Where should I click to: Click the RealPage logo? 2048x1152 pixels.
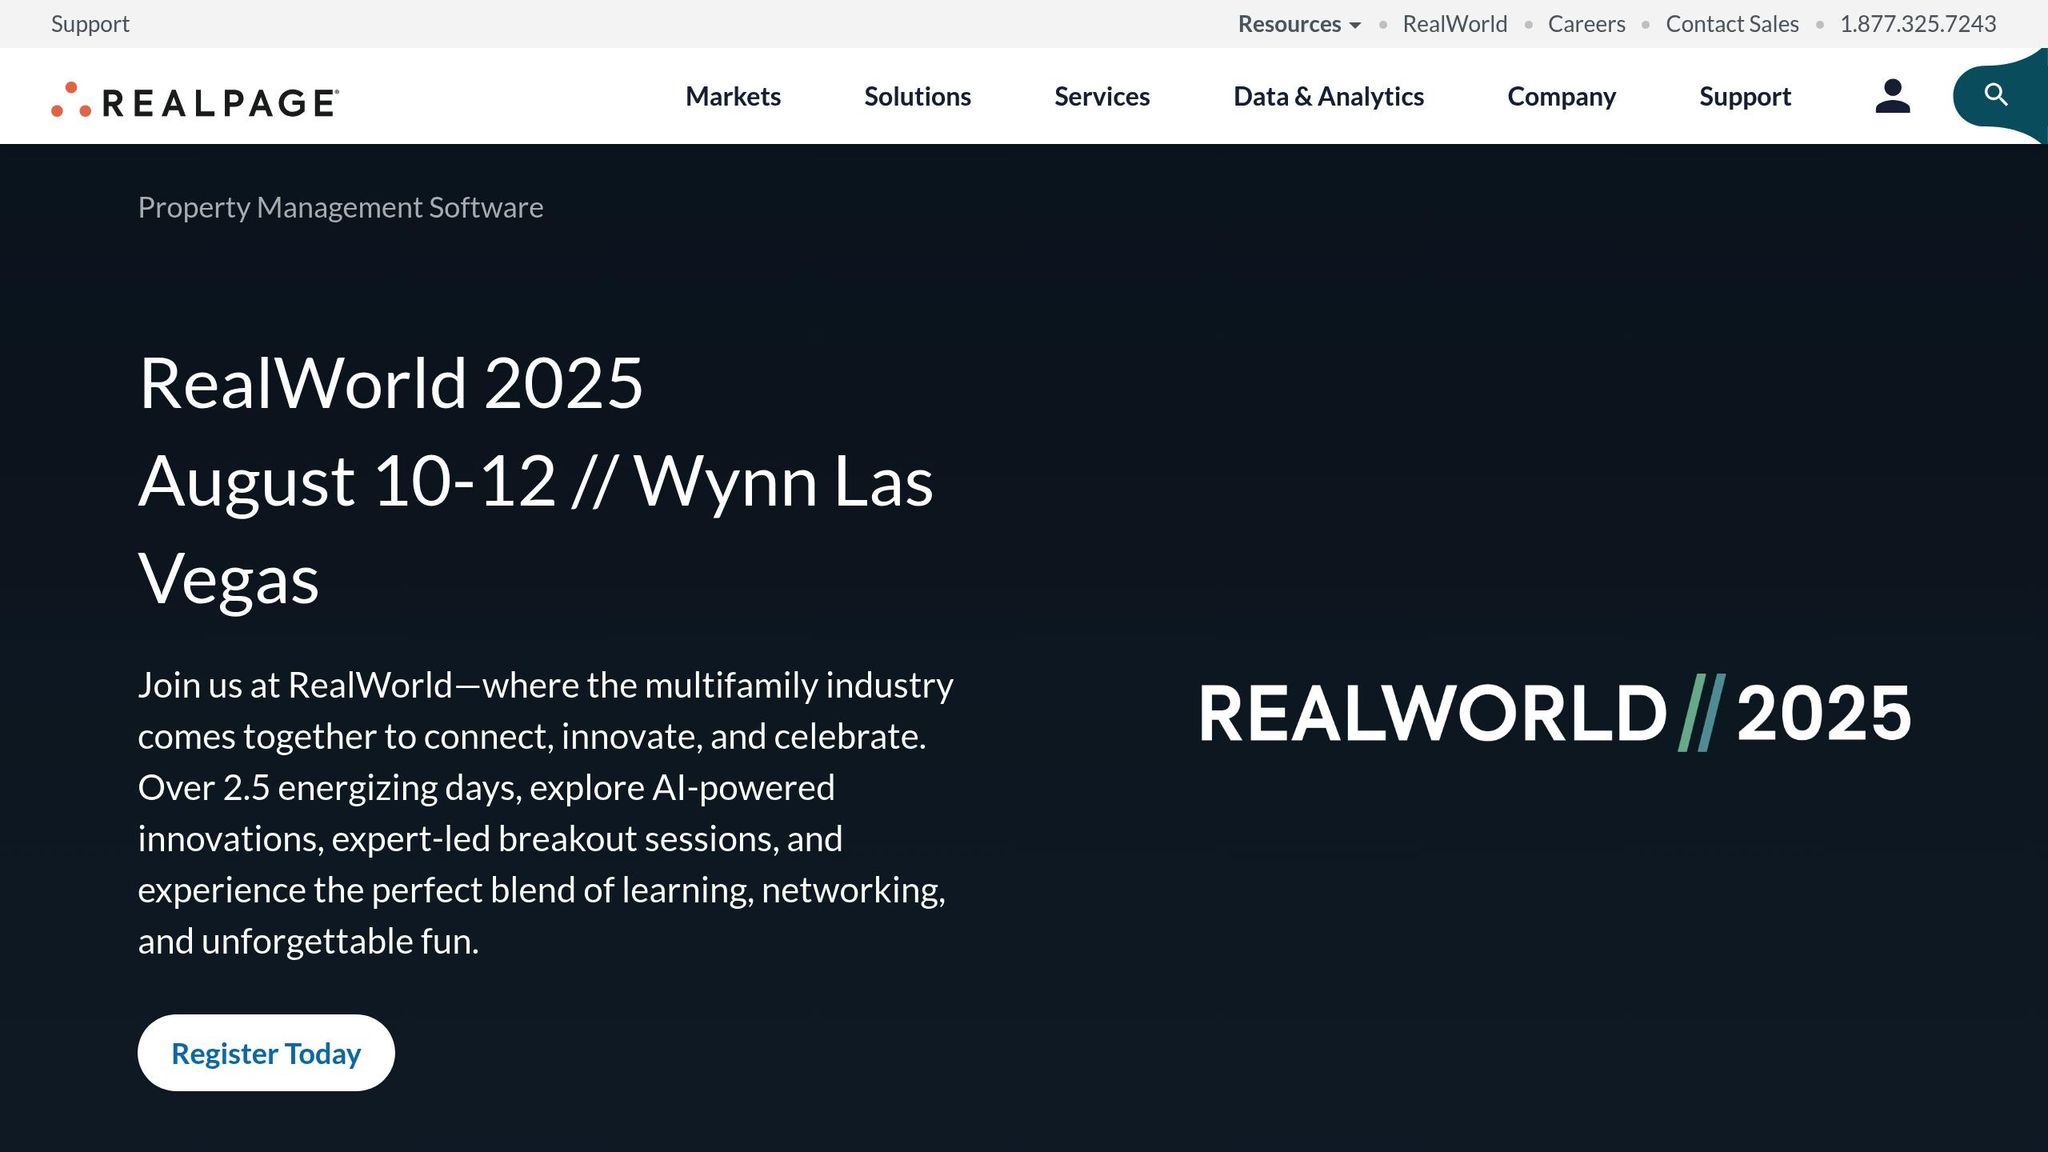[x=195, y=100]
